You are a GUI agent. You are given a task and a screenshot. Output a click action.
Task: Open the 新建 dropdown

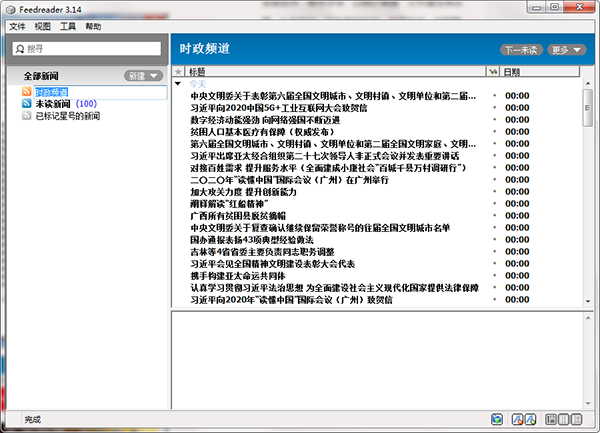point(142,76)
